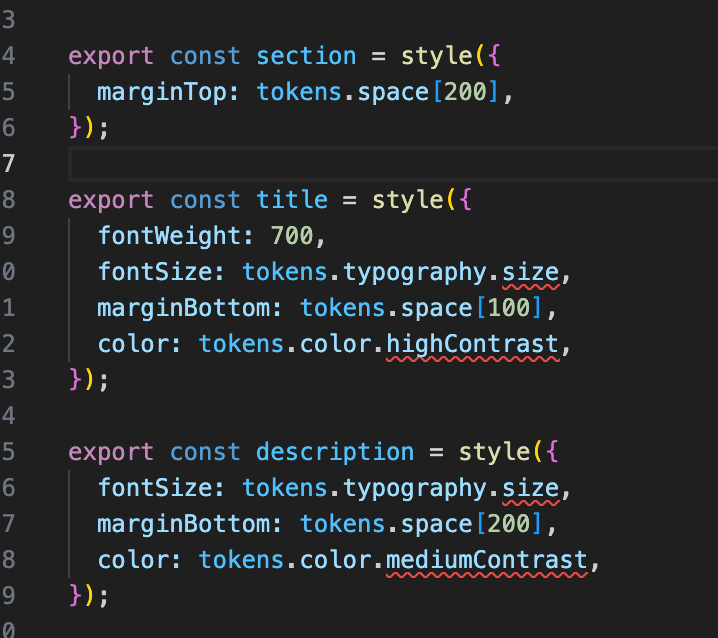Click the marginBottom property in title style
The image size is (718, 638).
point(184,308)
